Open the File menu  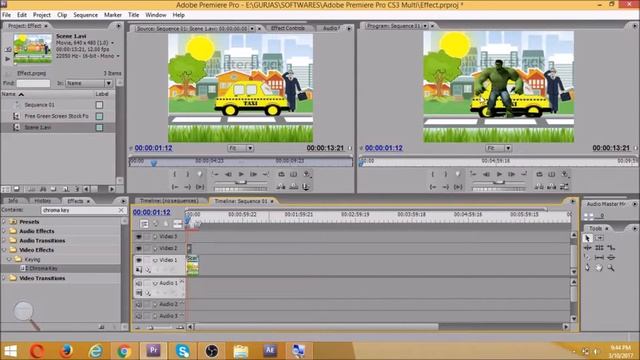tap(7, 15)
